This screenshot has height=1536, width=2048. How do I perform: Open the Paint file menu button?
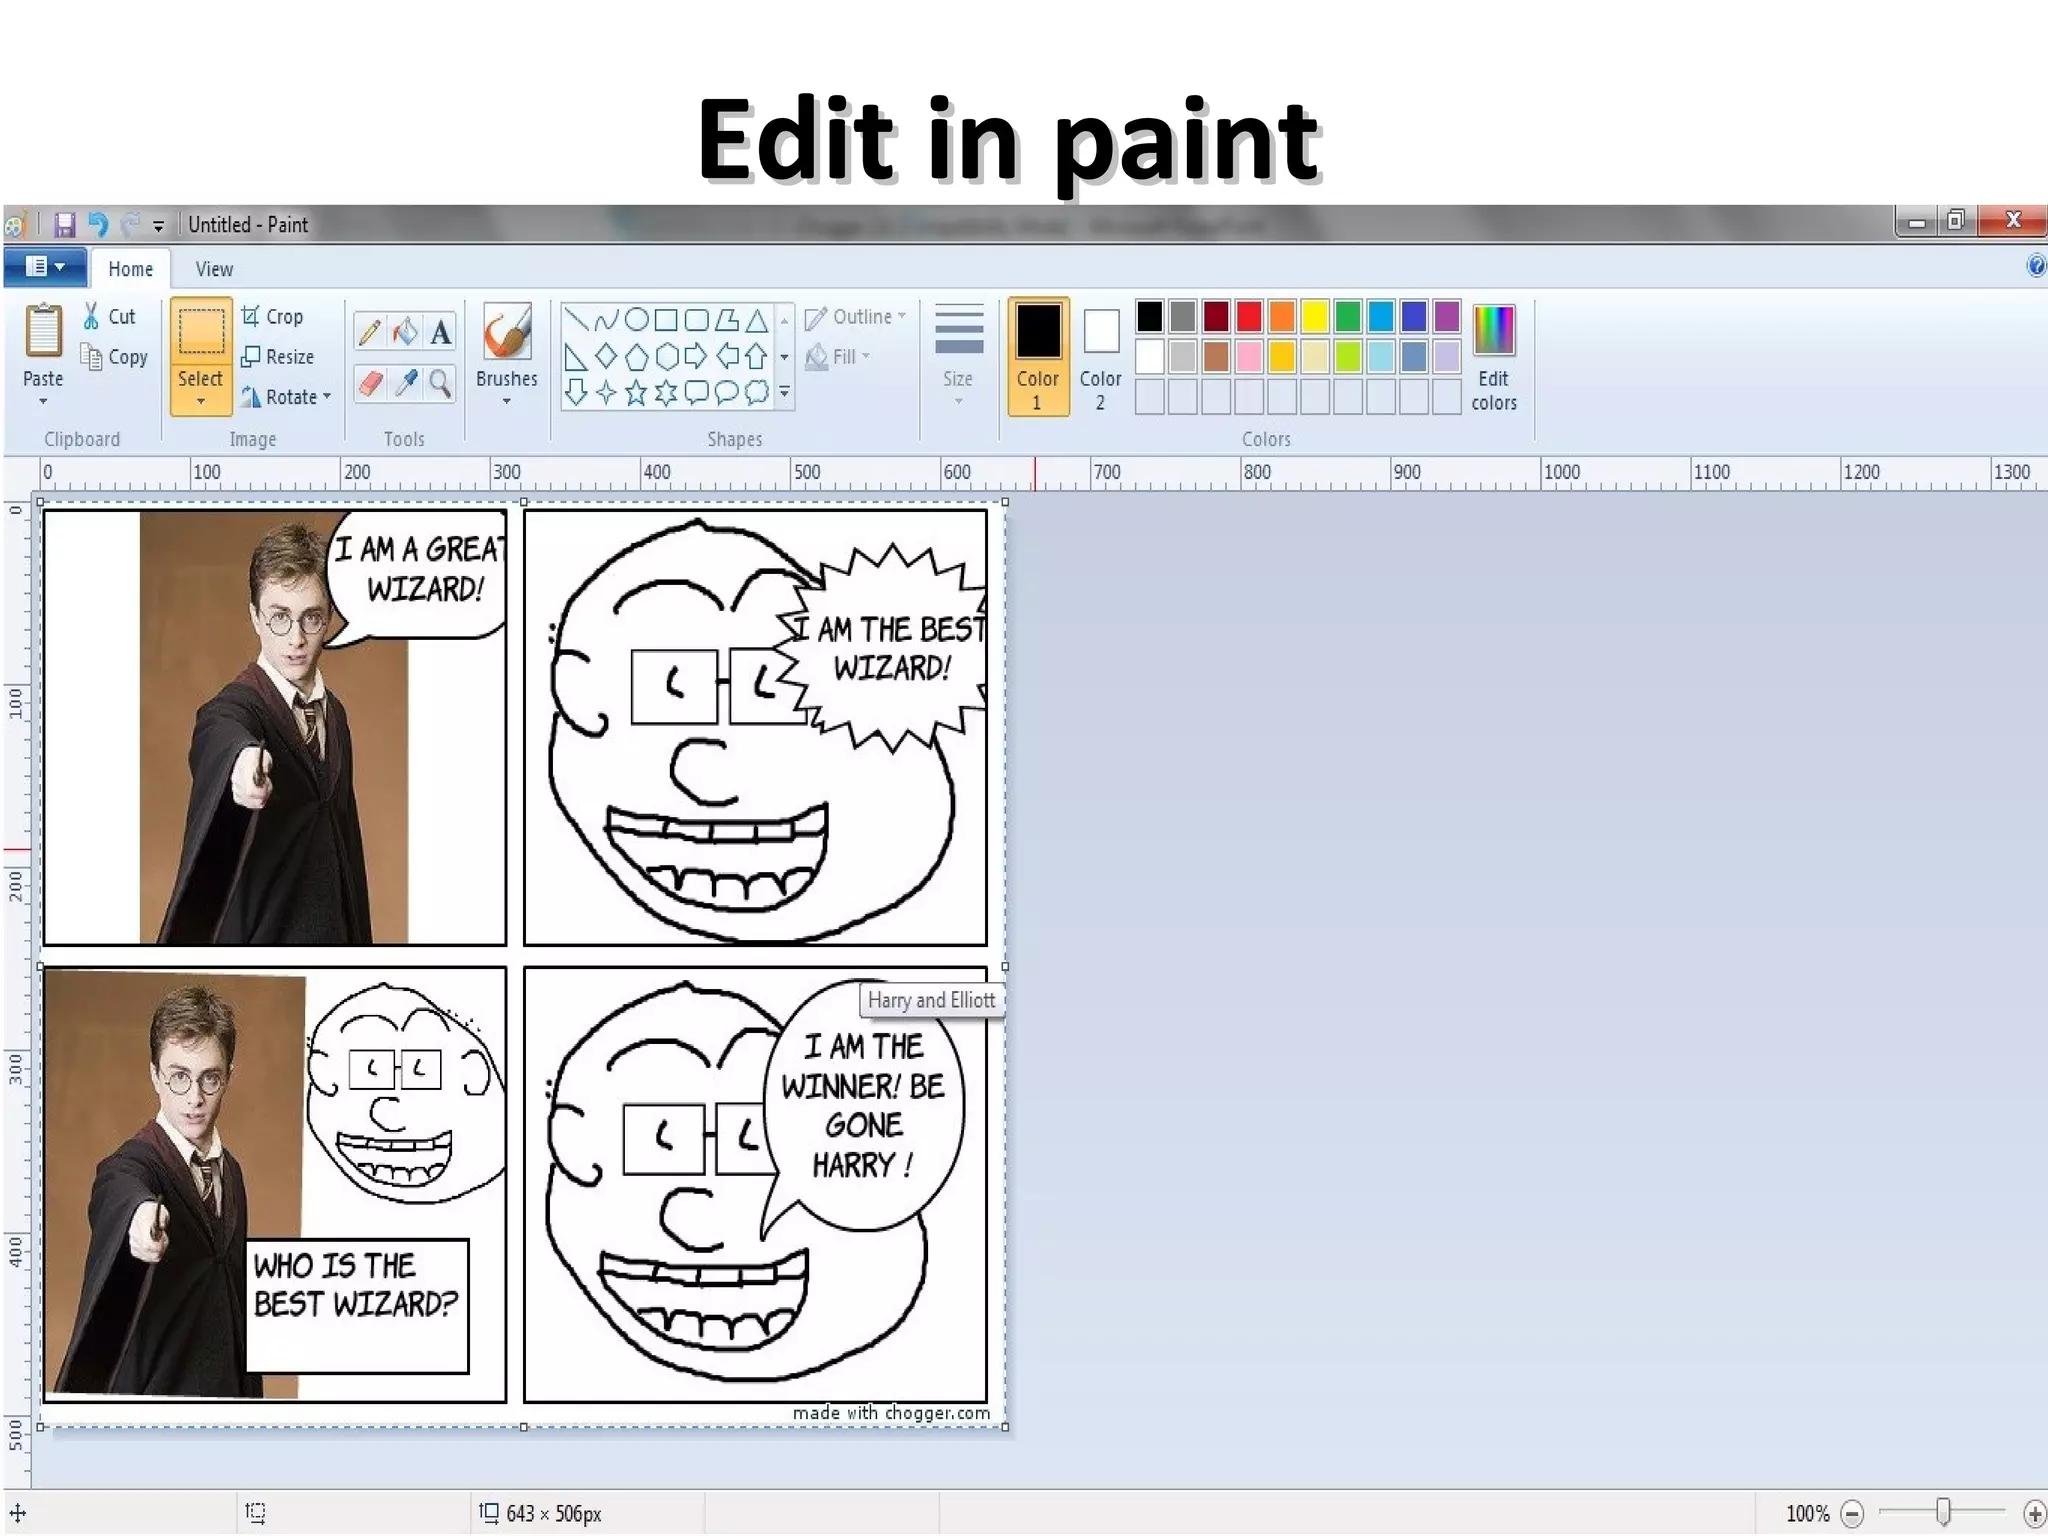45,267
